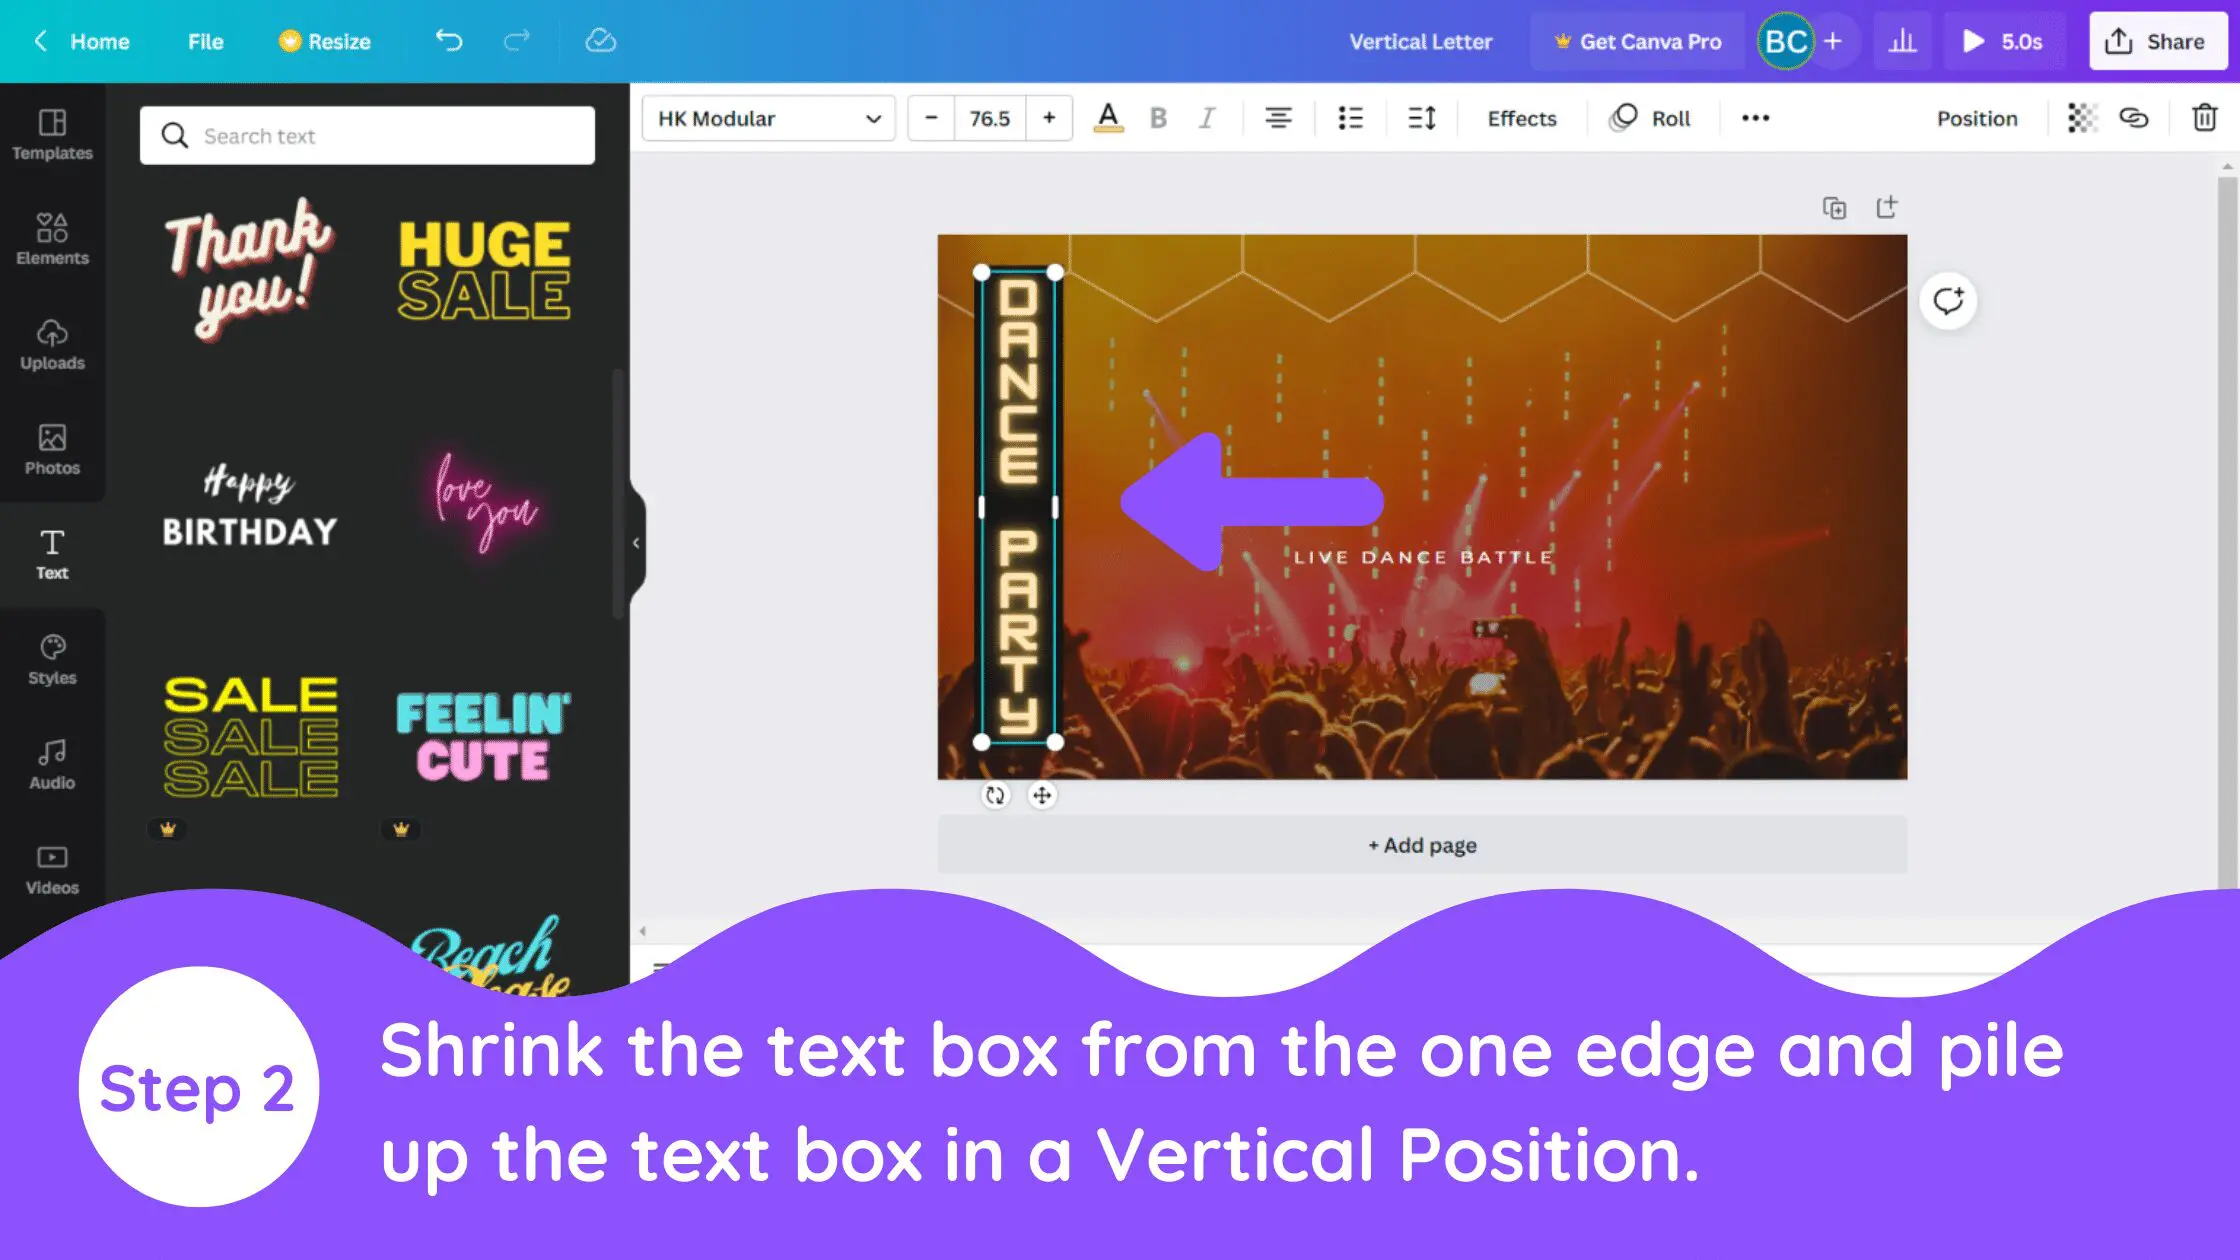Toggle line spacing control

[x=1422, y=118]
